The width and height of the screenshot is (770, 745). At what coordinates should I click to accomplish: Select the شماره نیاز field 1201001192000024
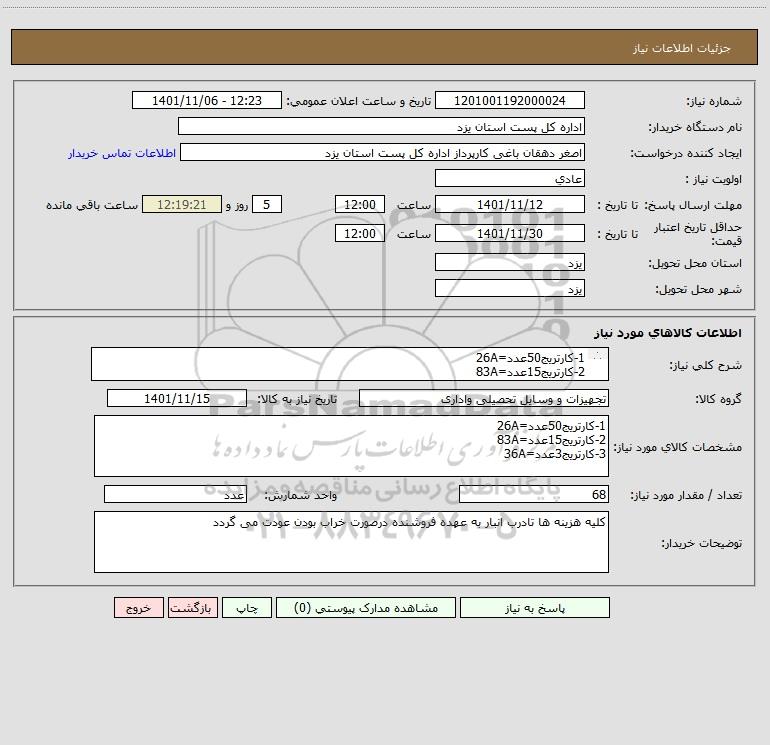click(510, 100)
